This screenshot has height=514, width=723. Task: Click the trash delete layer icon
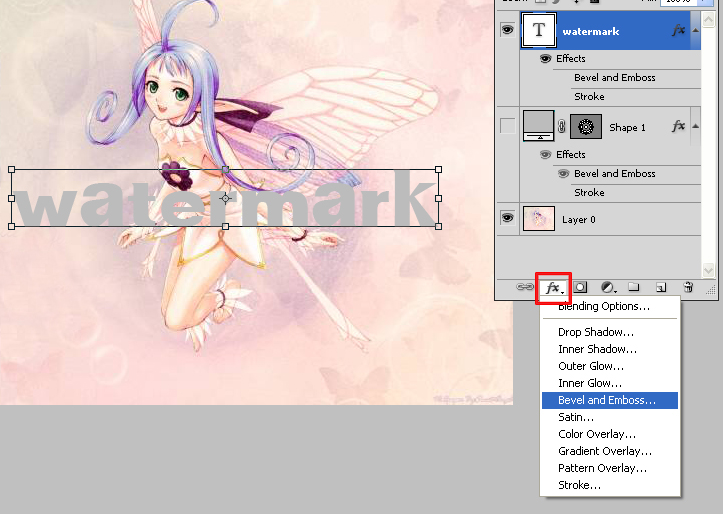point(688,287)
